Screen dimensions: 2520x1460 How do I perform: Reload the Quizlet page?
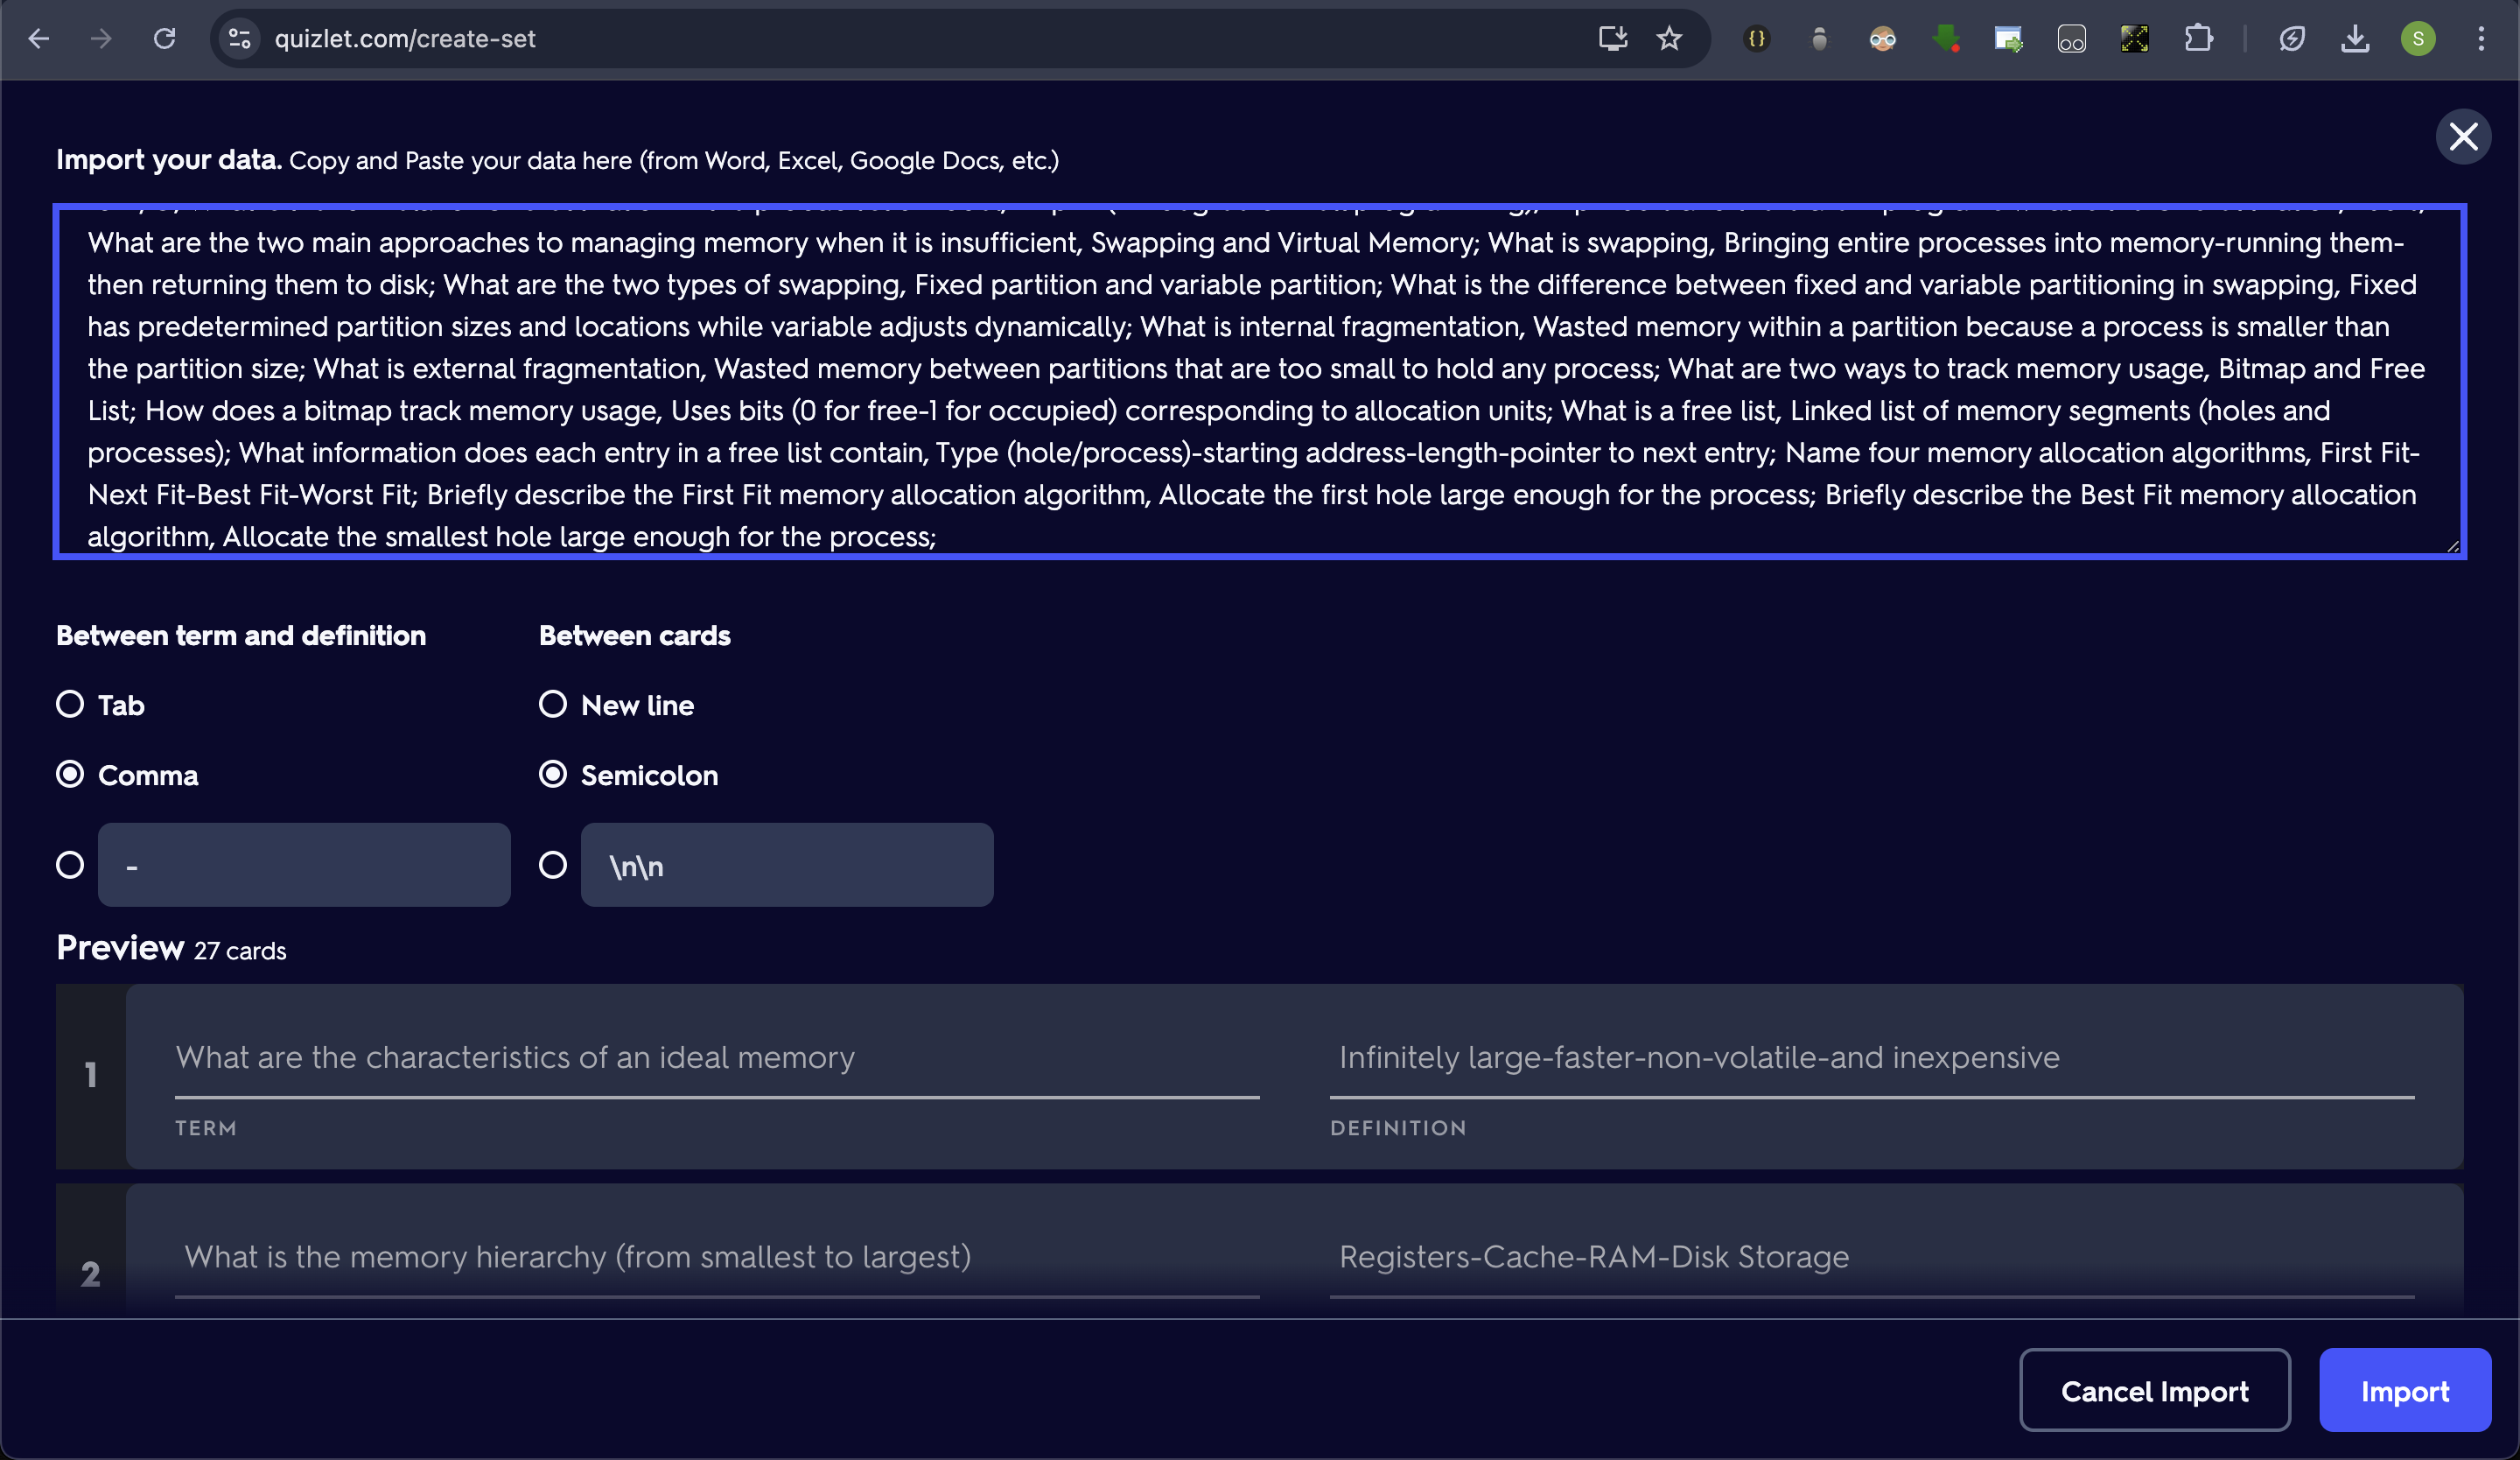[165, 39]
